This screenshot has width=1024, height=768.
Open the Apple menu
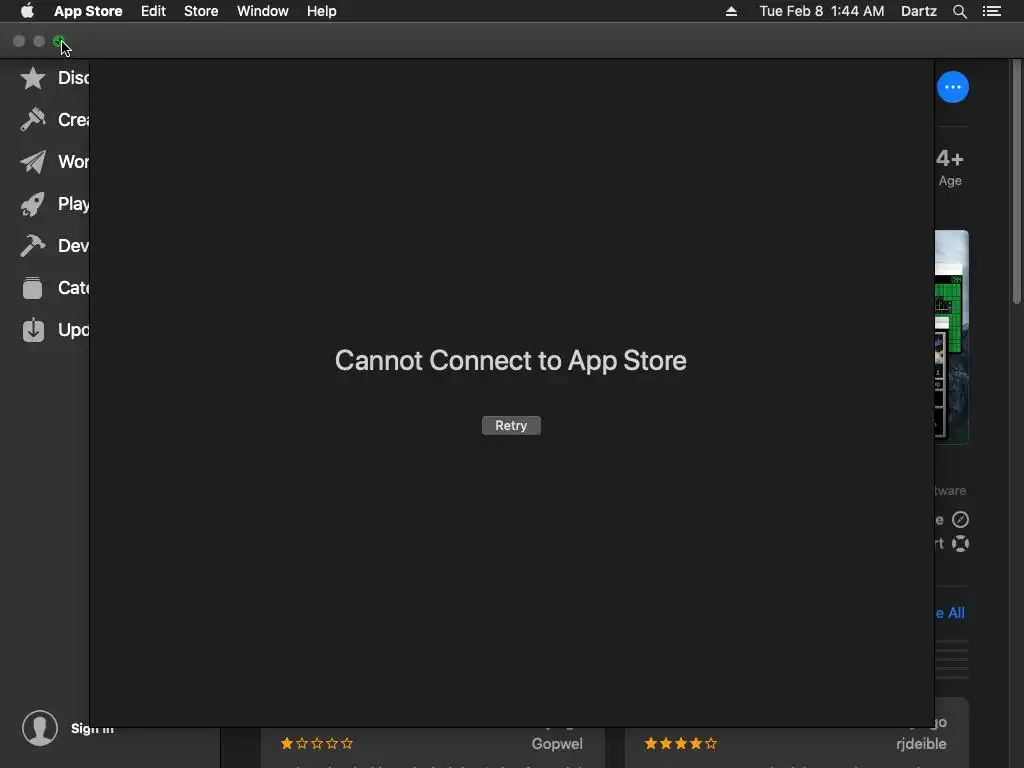click(27, 11)
